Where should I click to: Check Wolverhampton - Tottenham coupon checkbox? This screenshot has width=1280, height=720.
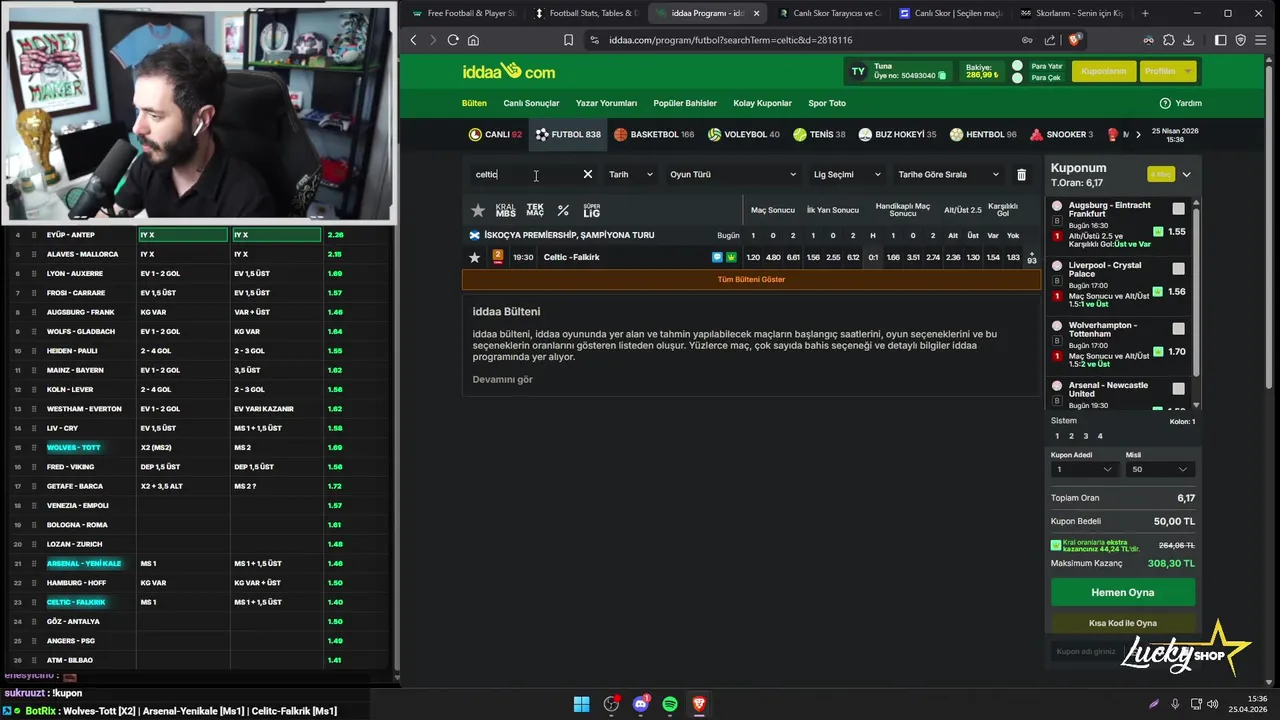coord(1178,329)
